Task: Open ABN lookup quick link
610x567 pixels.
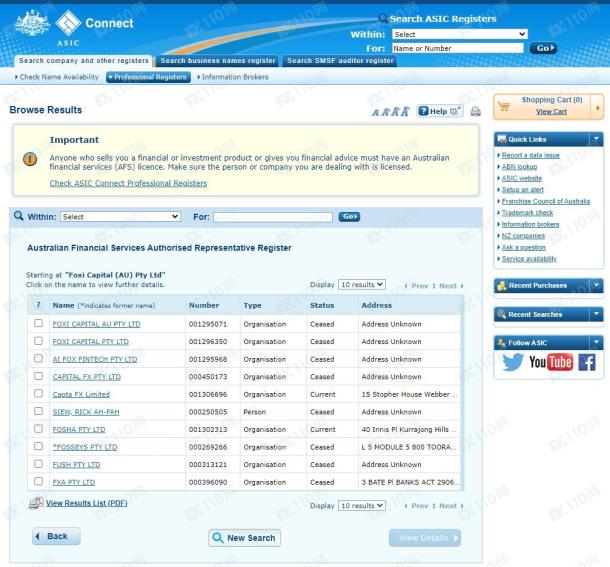Action: pyautogui.click(x=519, y=167)
